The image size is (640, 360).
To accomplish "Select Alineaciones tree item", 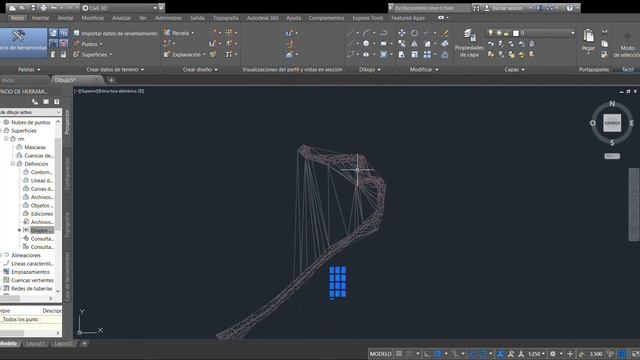I will pyautogui.click(x=26, y=256).
